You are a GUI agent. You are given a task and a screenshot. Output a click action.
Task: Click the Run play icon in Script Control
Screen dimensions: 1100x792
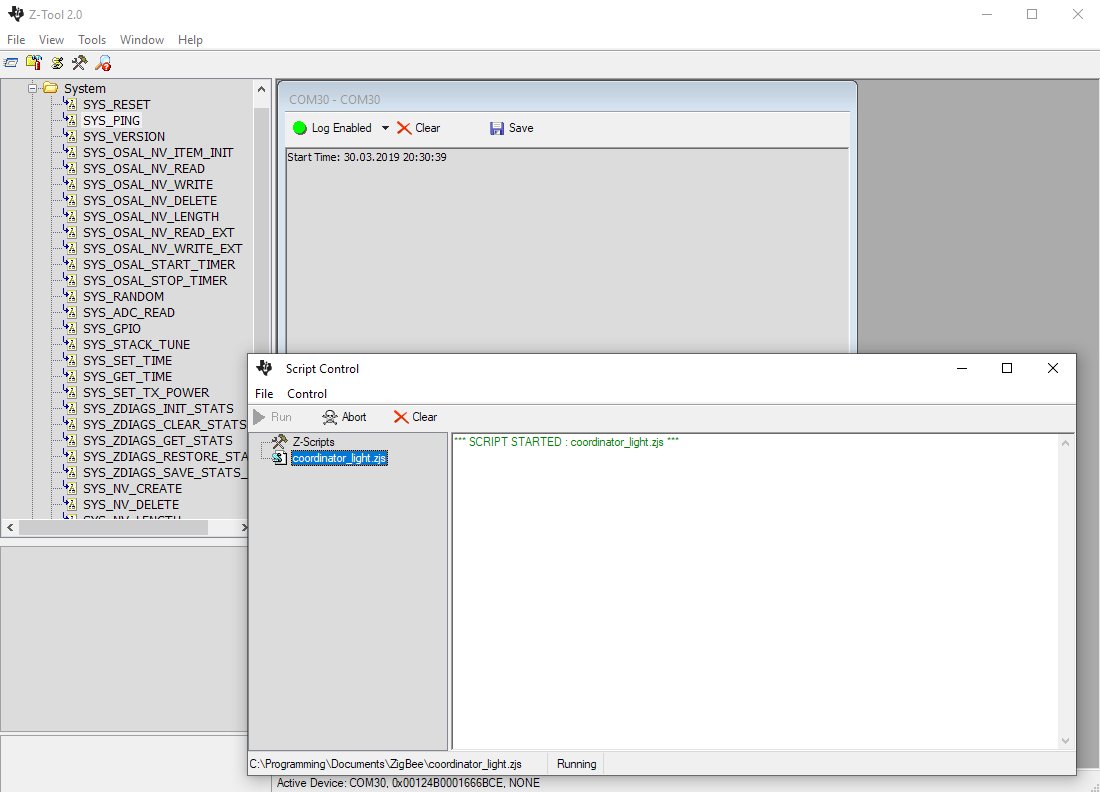click(x=259, y=417)
